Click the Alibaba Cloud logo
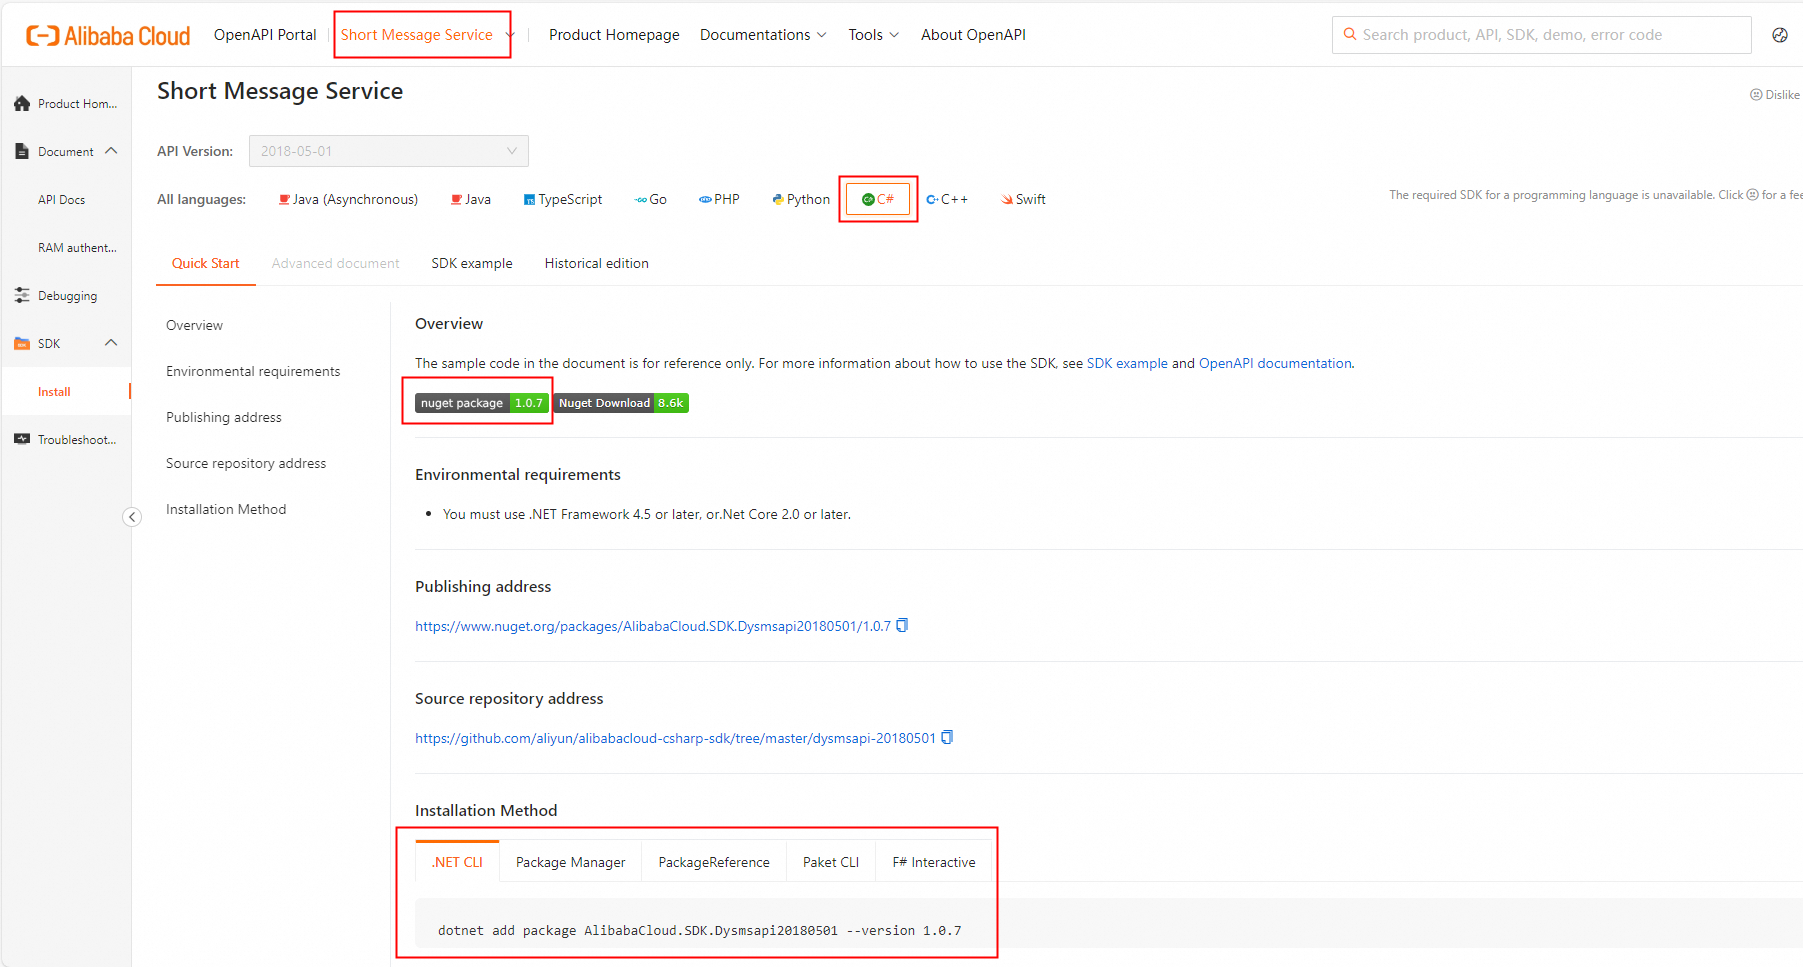1803x967 pixels. pos(108,36)
